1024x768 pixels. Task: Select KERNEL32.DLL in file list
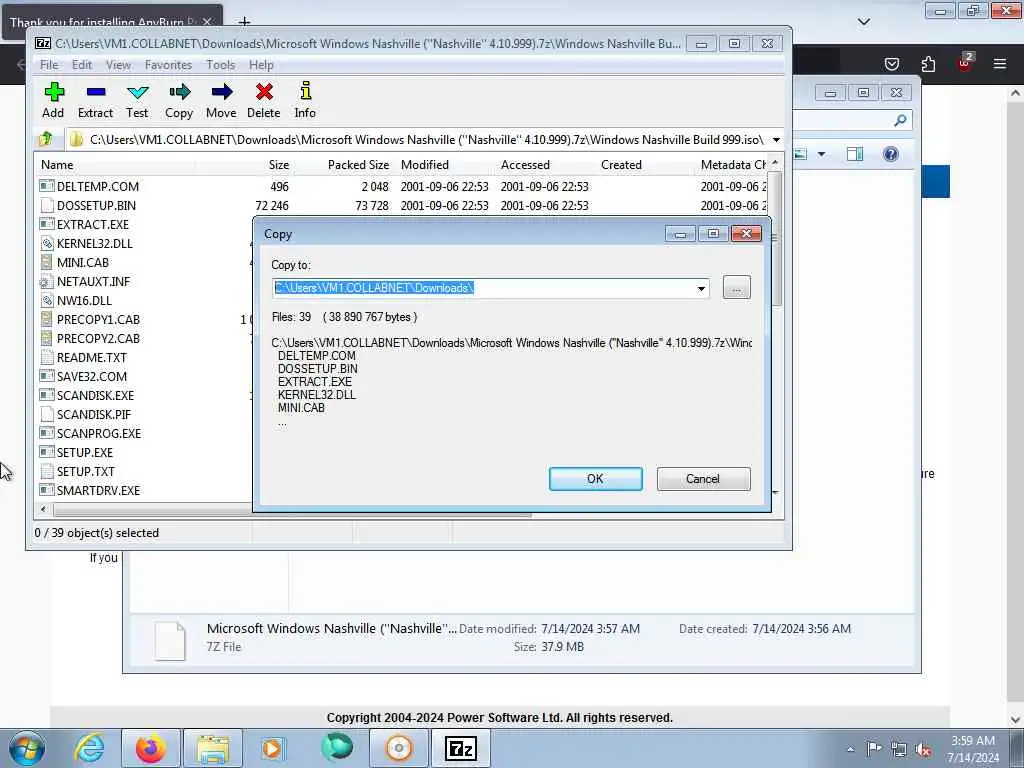(x=95, y=243)
